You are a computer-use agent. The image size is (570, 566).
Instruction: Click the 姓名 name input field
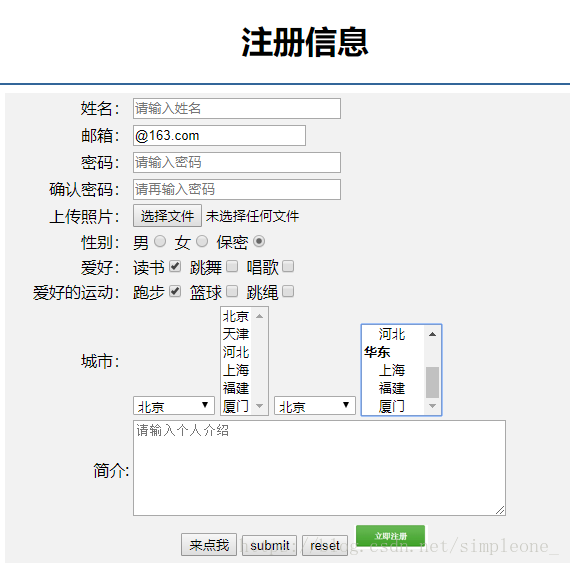tap(237, 108)
